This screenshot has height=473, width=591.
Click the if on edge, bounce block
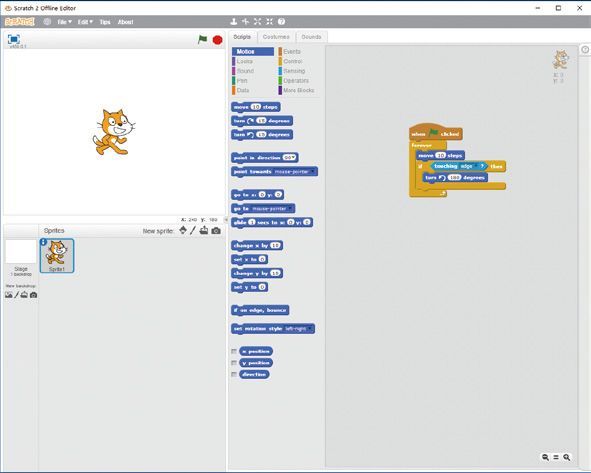[x=260, y=310]
